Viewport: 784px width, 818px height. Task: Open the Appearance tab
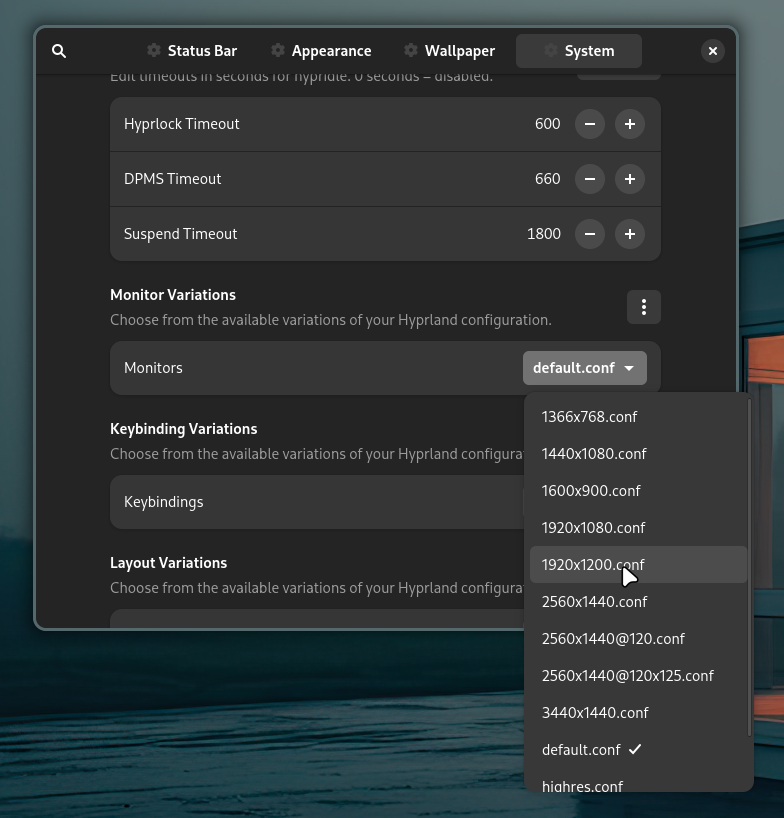[321, 51]
